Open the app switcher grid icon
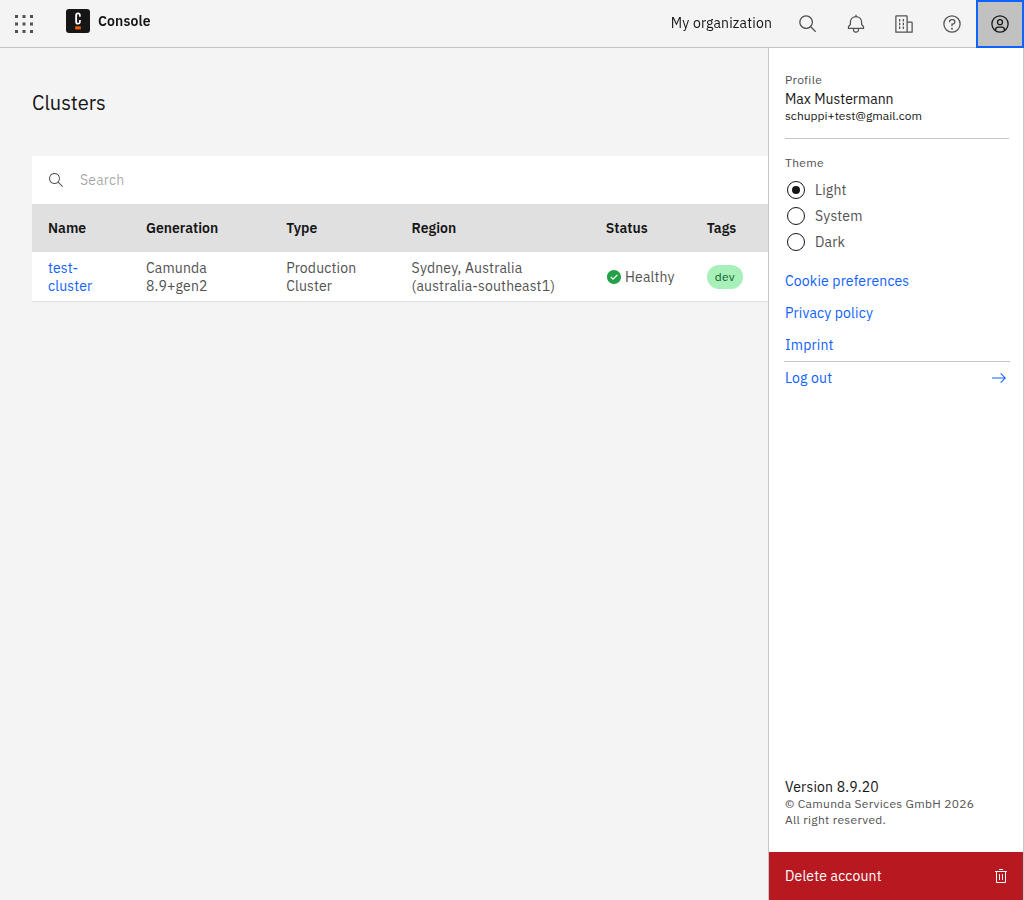The height and width of the screenshot is (900, 1024). (24, 24)
